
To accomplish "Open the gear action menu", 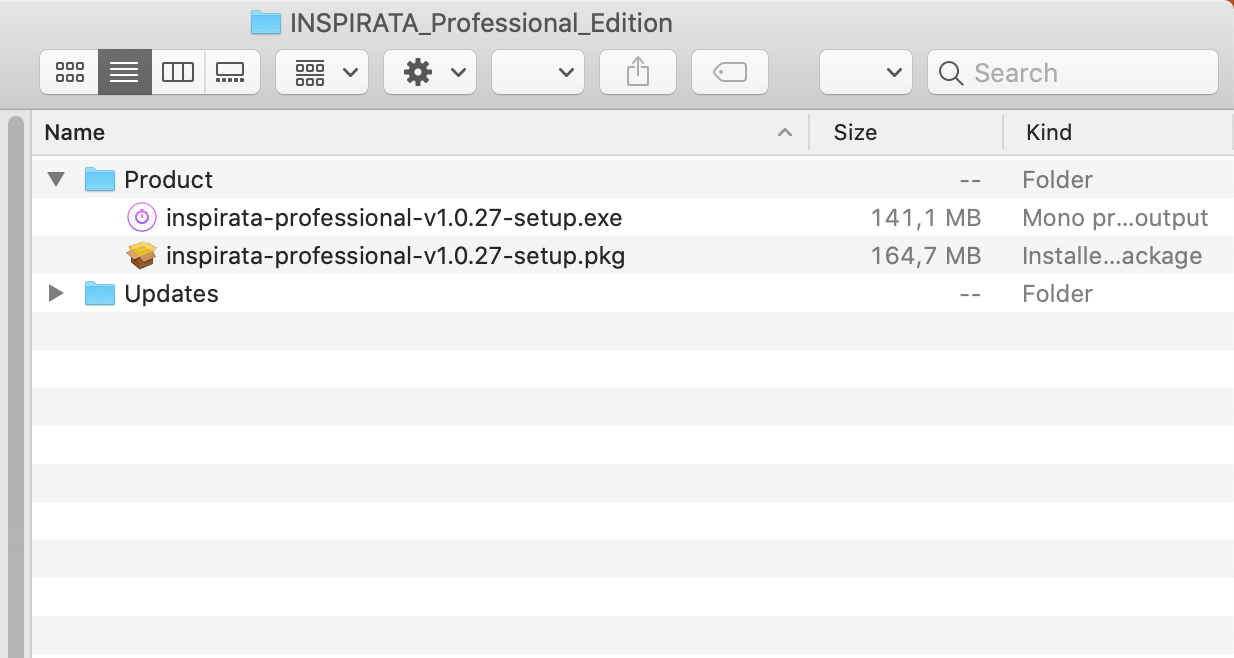I will pyautogui.click(x=430, y=72).
